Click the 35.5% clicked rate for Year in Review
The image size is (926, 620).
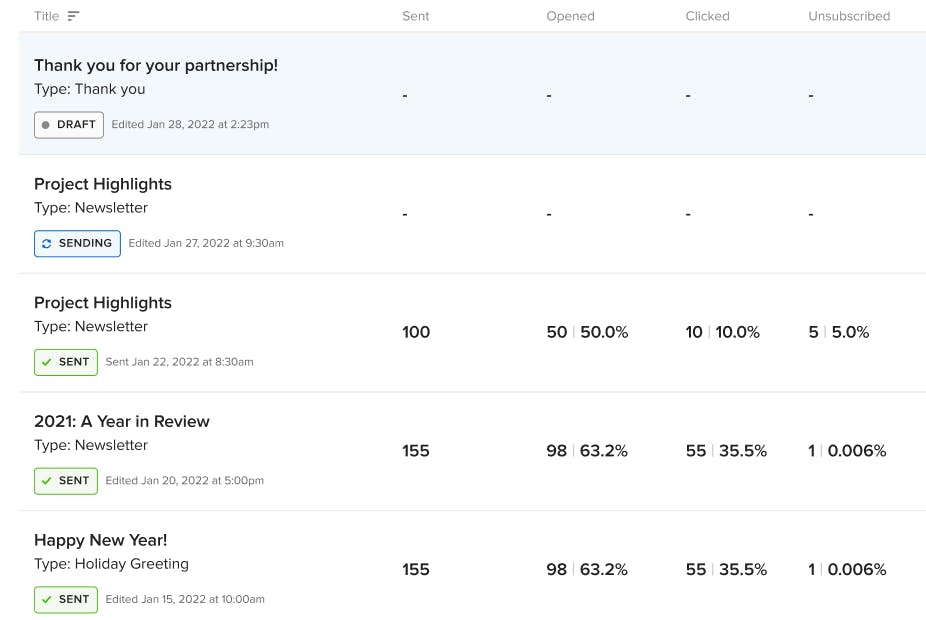coord(743,451)
